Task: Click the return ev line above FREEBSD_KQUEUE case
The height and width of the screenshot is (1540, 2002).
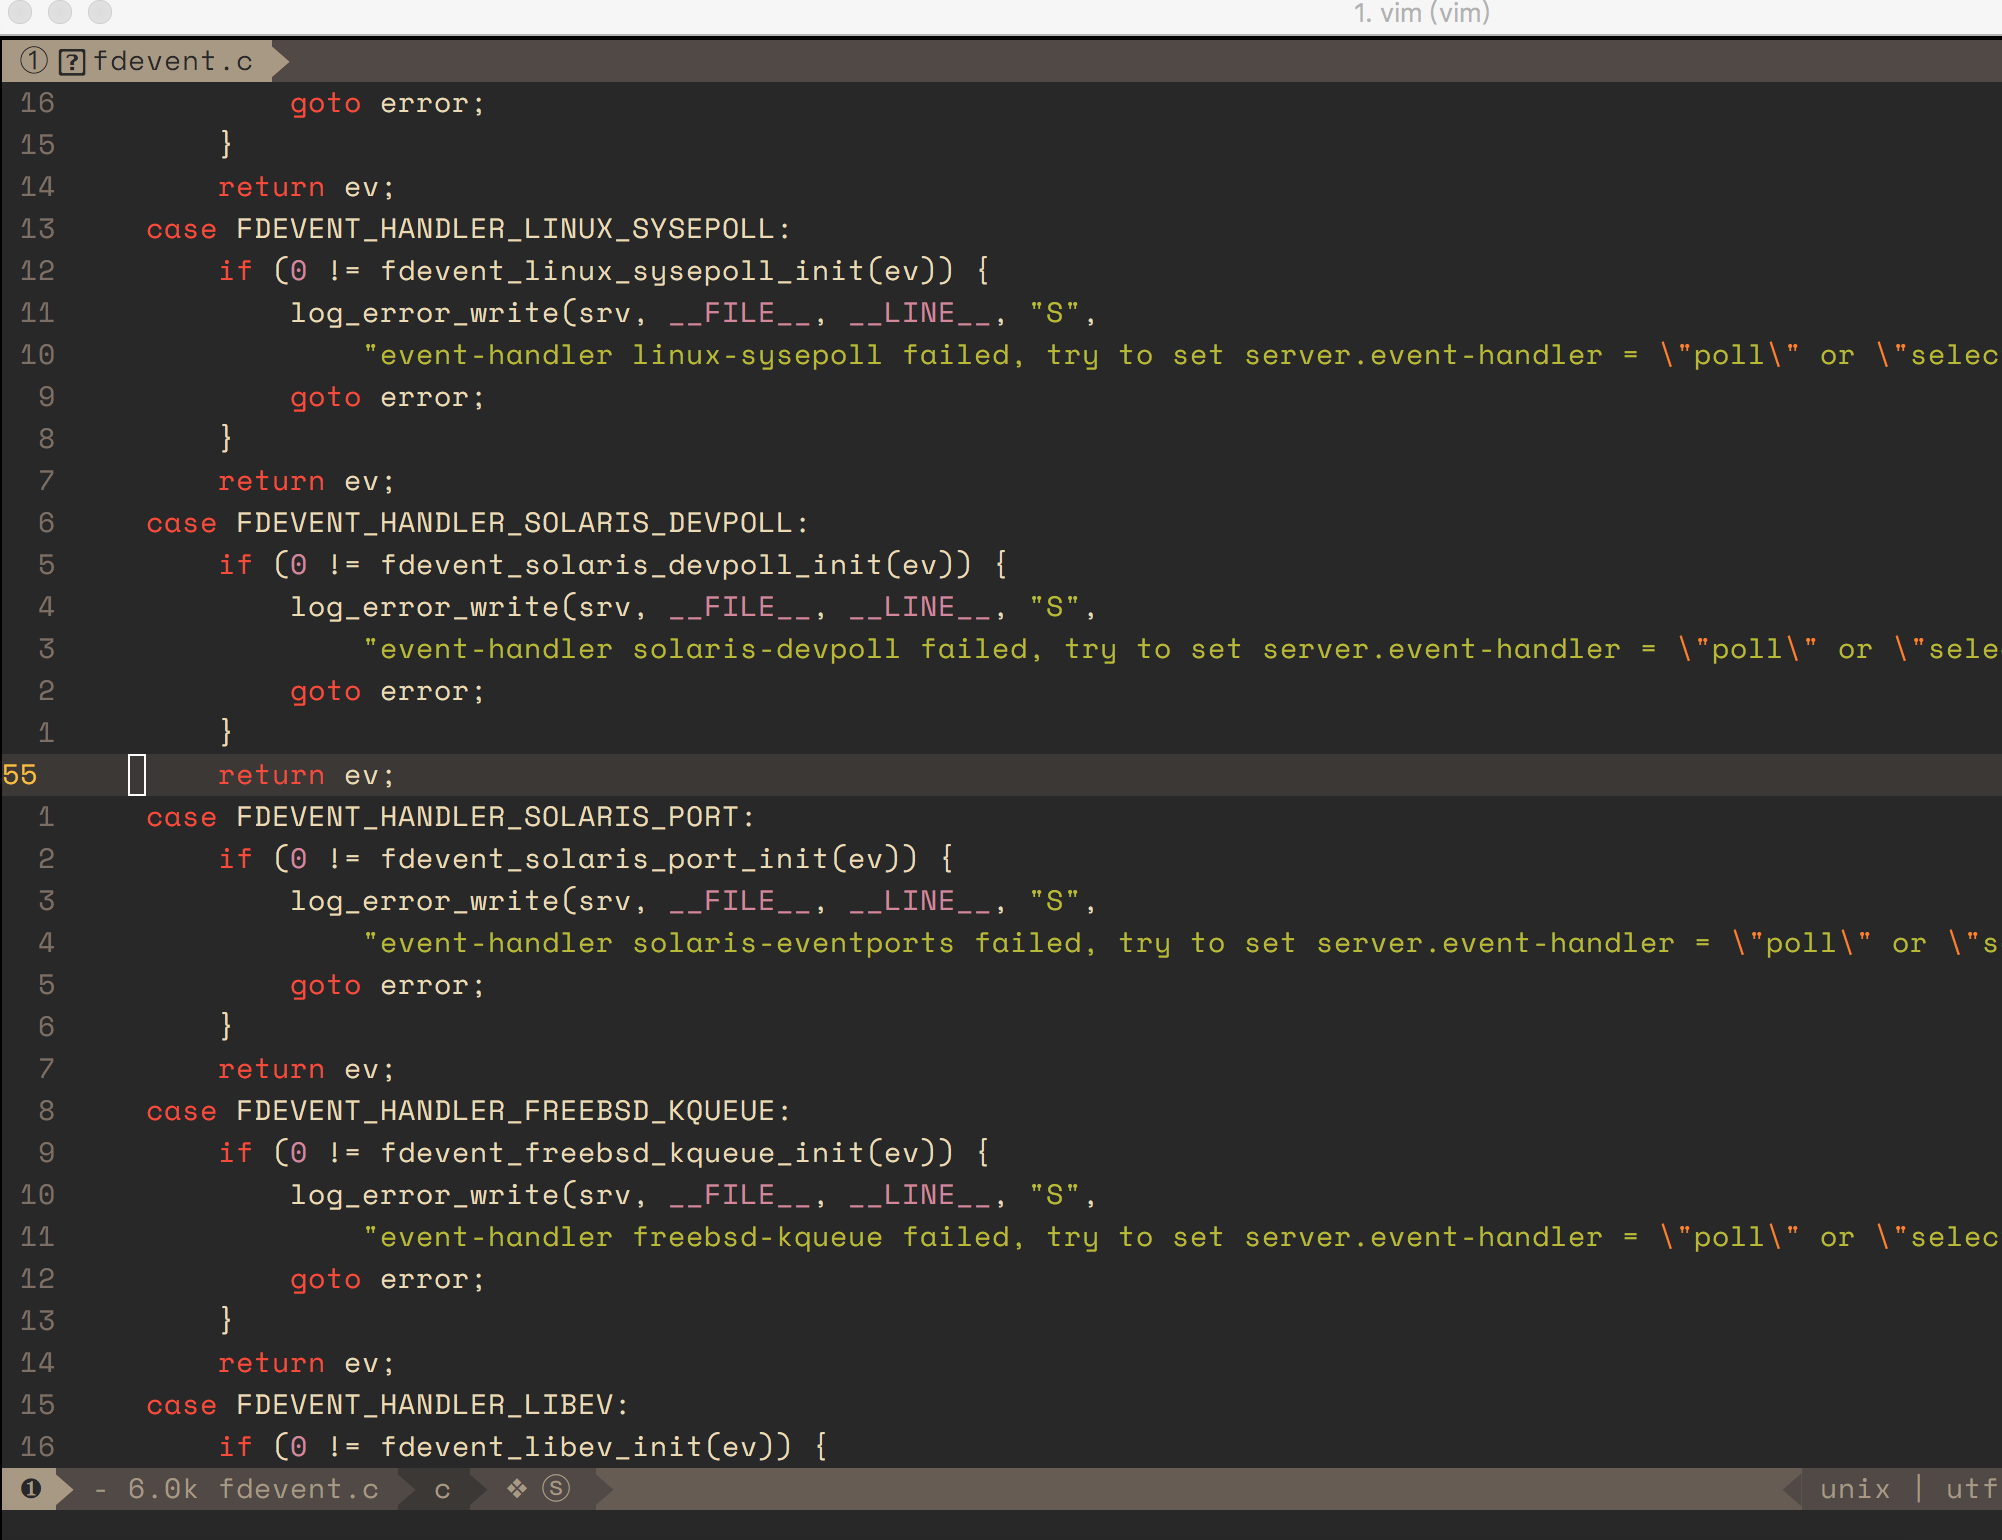Action: pos(306,1069)
